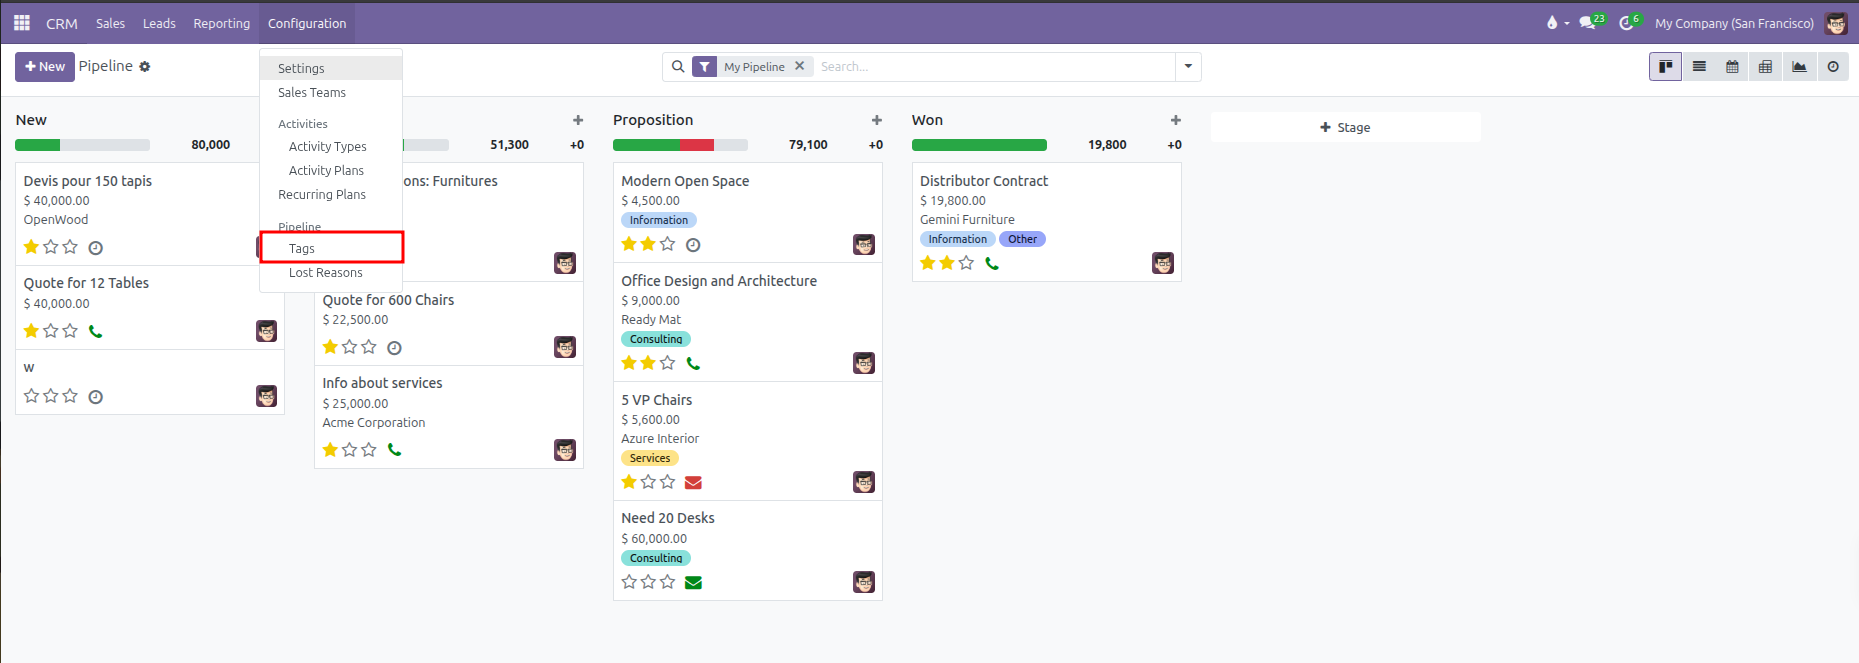Set second star on 5 VP Chairs
This screenshot has width=1859, height=663.
click(648, 482)
